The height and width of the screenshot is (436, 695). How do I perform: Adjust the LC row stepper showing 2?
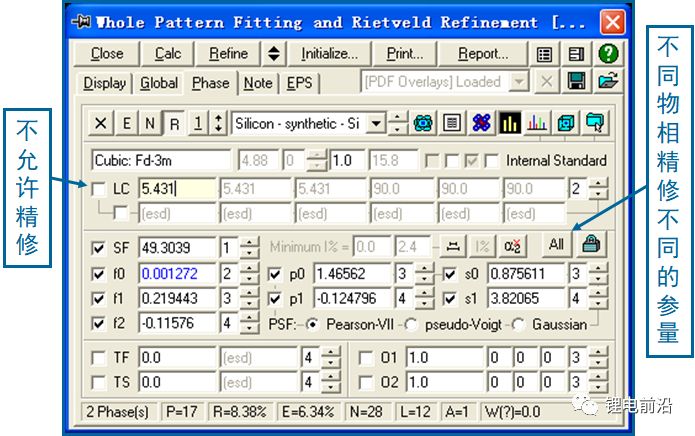(598, 189)
